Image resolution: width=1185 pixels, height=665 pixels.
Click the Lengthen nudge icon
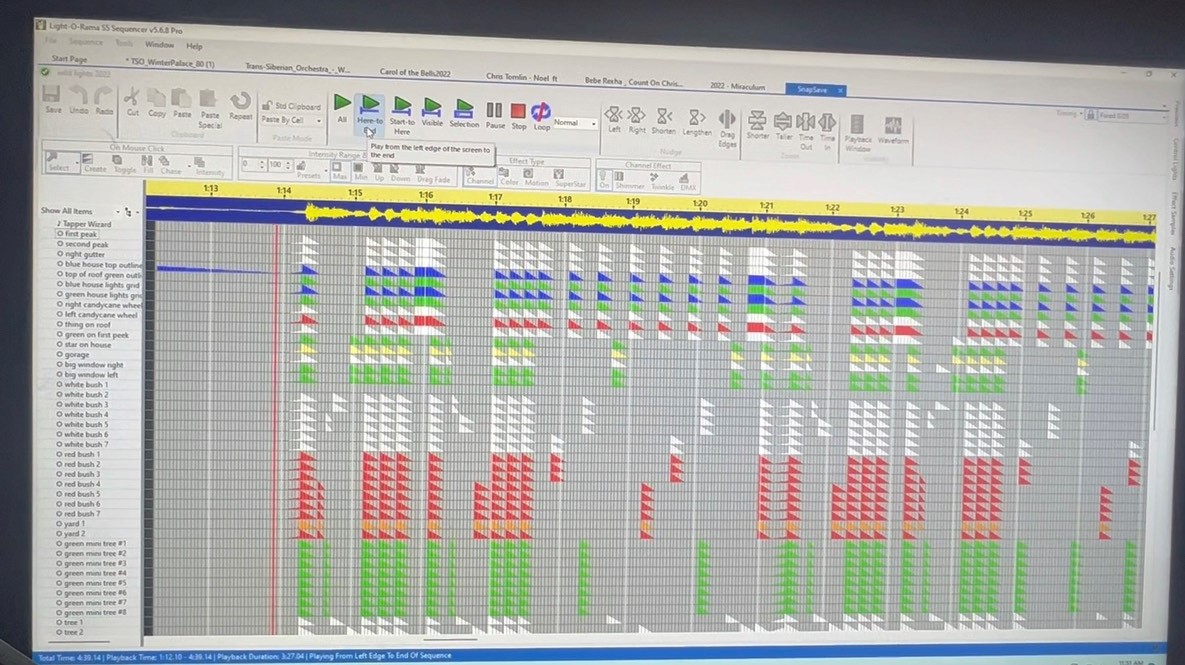[x=697, y=122]
